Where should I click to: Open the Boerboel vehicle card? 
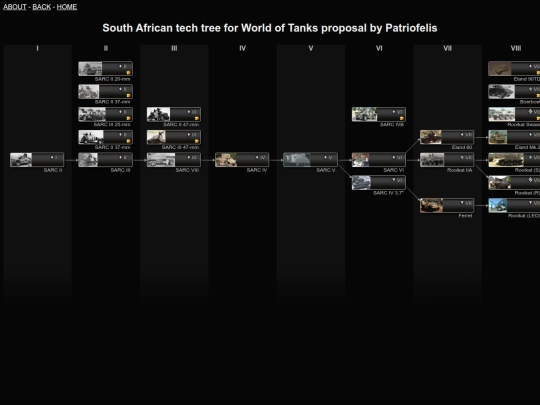click(514, 92)
